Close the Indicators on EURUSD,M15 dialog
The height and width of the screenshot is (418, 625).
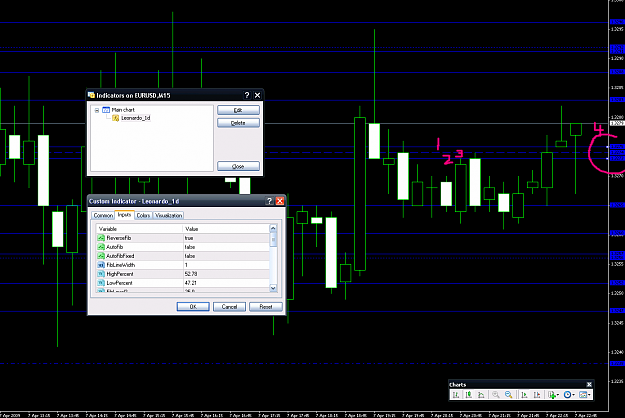pyautogui.click(x=257, y=95)
